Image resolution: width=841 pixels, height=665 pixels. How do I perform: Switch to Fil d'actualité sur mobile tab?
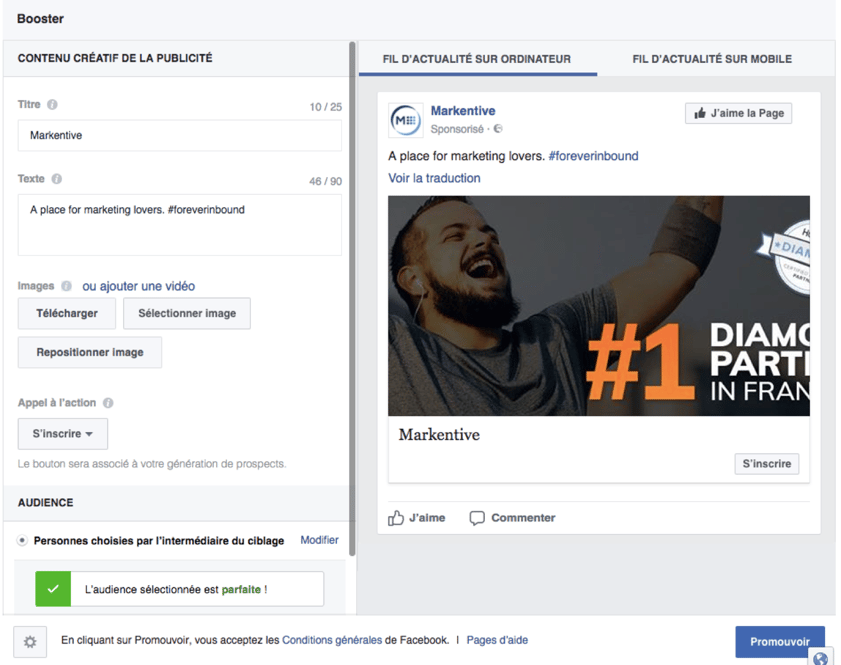711,59
